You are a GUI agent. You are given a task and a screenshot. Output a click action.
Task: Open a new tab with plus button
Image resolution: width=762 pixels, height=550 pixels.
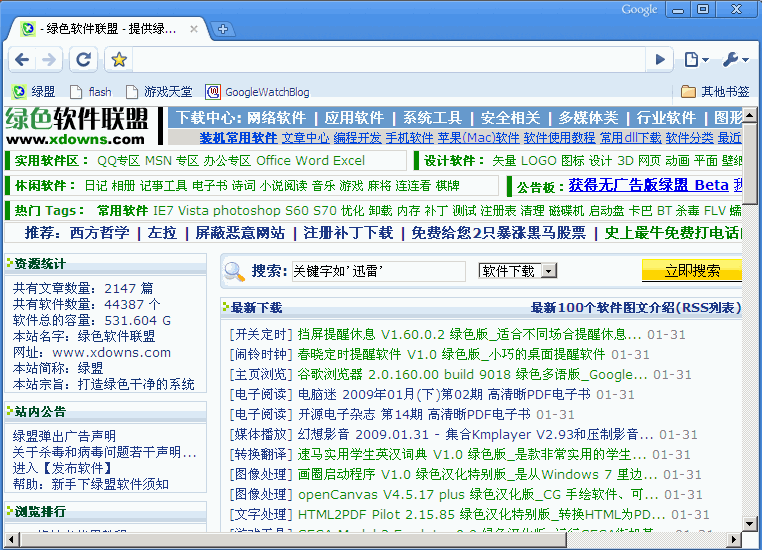click(223, 29)
